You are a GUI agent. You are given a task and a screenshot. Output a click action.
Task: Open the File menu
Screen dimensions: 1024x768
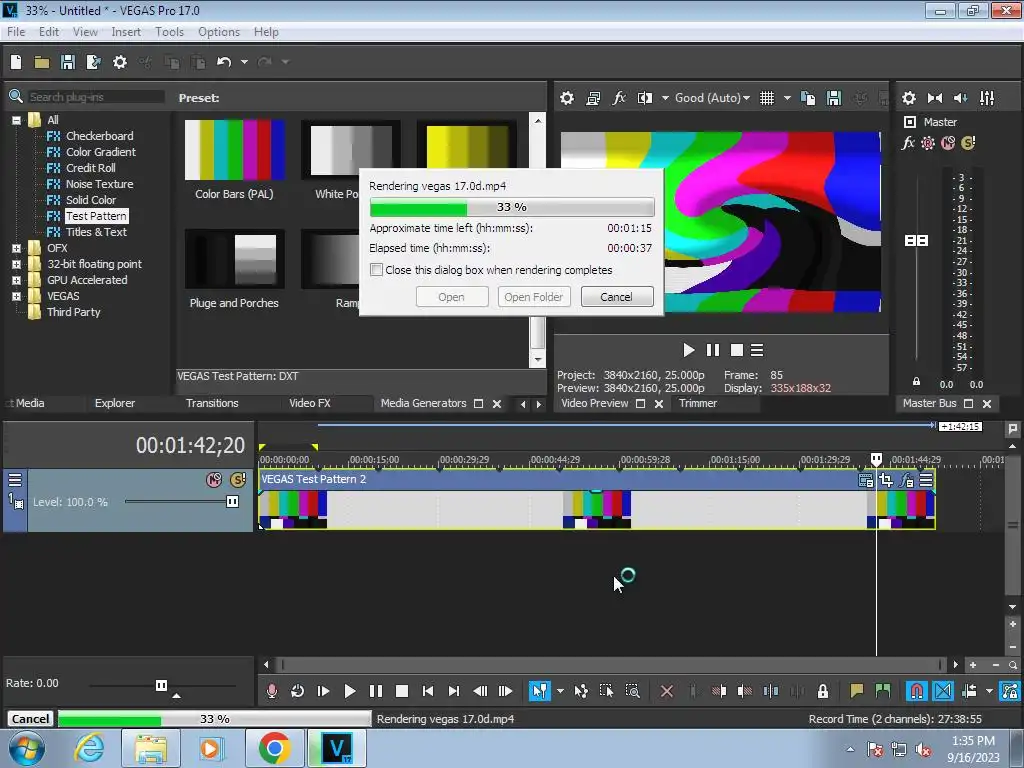tap(16, 32)
